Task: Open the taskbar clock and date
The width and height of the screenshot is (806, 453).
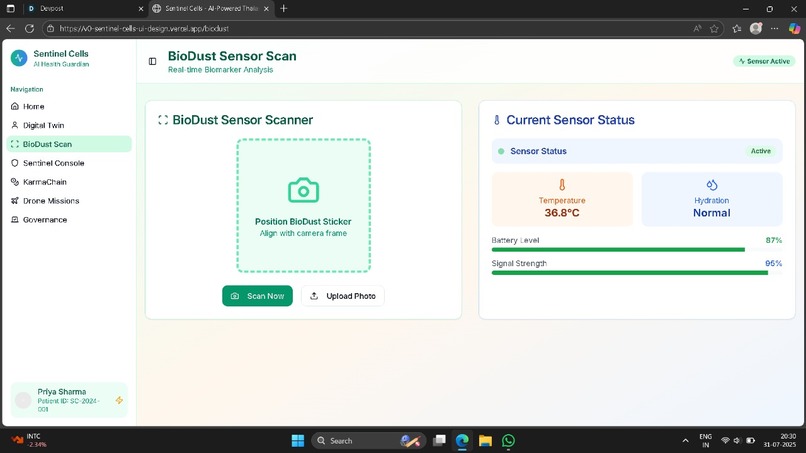Action: click(779, 440)
